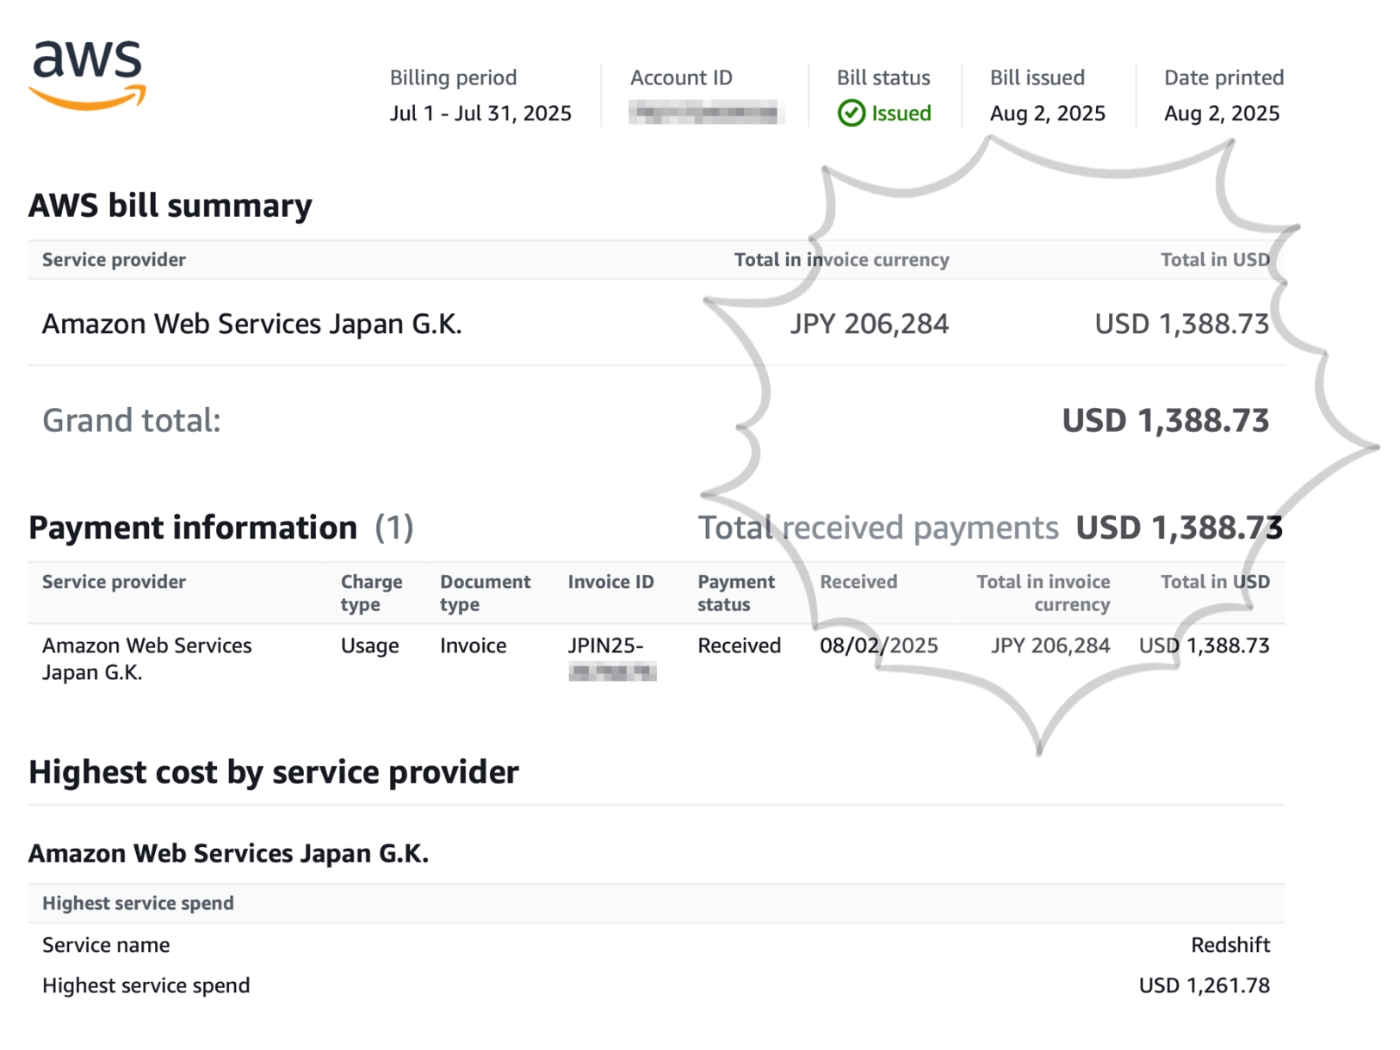This screenshot has height=1050, width=1400.
Task: Click the 'Invoice ID' column header
Action: click(x=611, y=582)
